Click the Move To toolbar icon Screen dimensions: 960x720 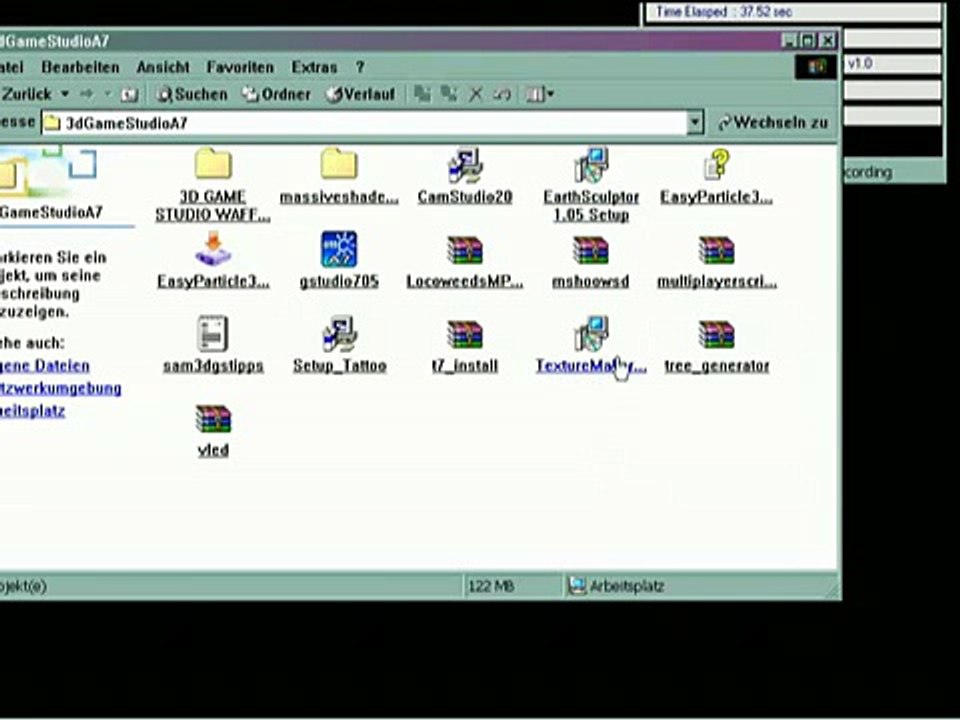pos(422,94)
